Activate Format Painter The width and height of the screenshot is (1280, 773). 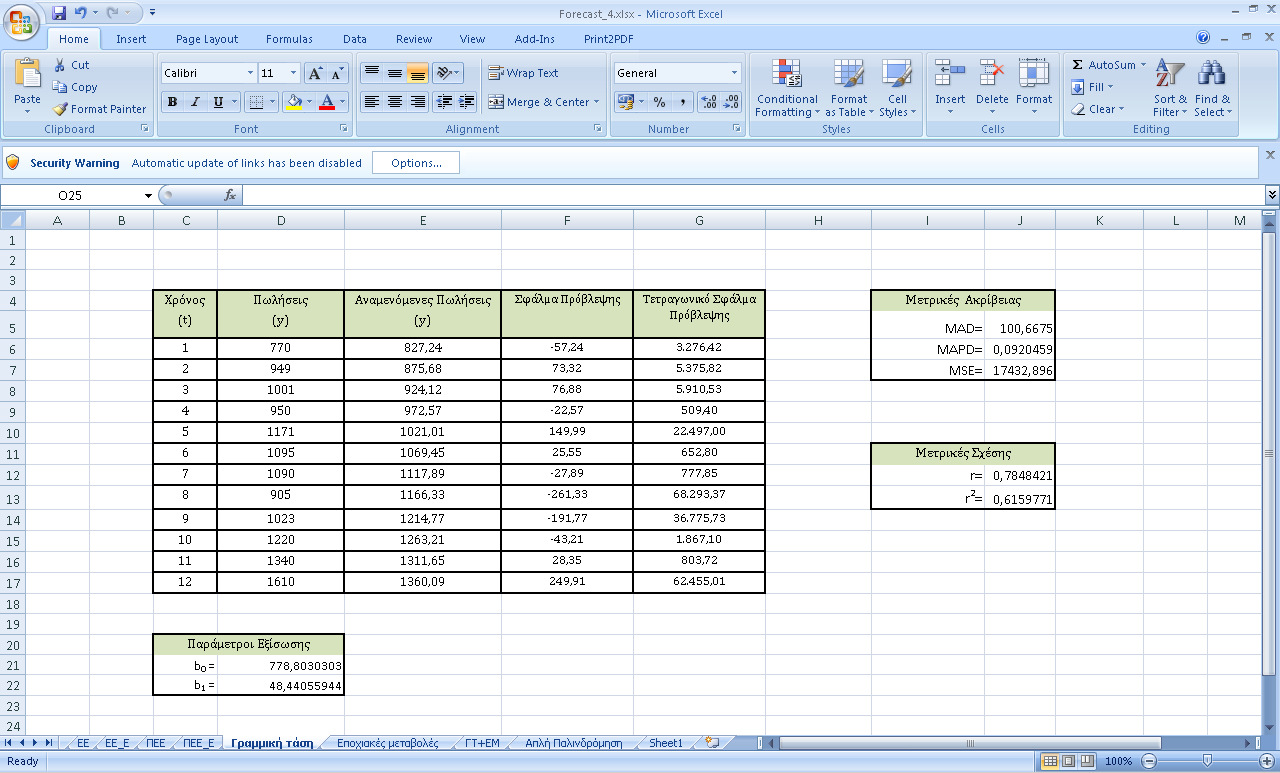click(99, 109)
